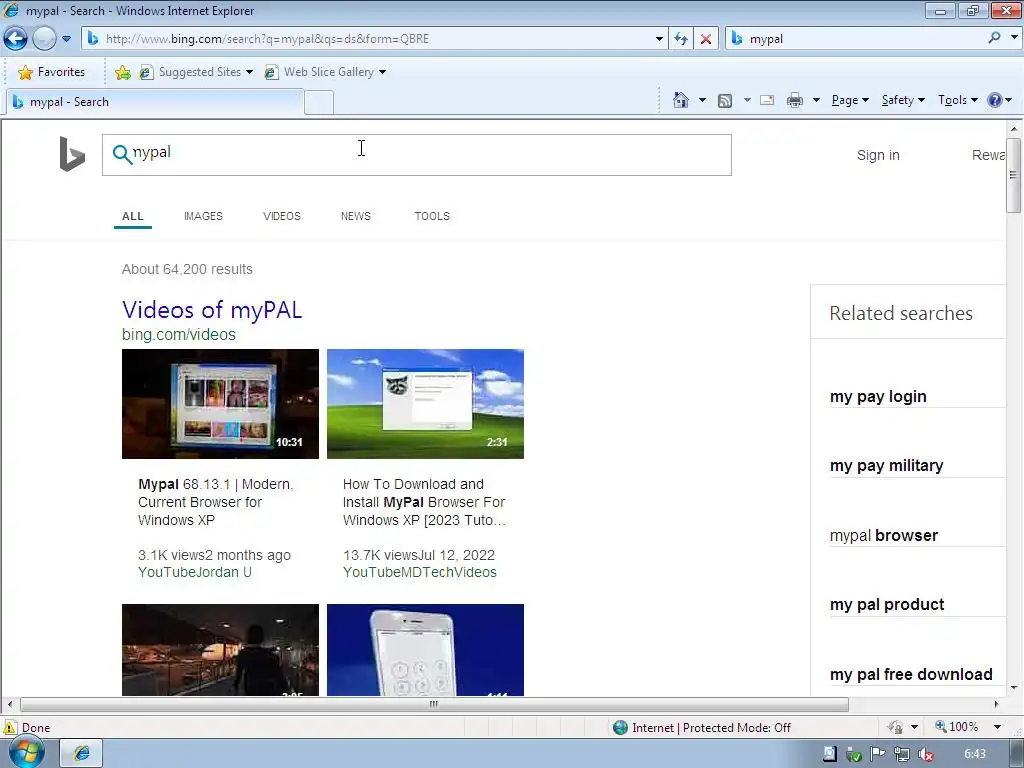Click the Print icon
This screenshot has height=768, width=1024.
click(794, 100)
